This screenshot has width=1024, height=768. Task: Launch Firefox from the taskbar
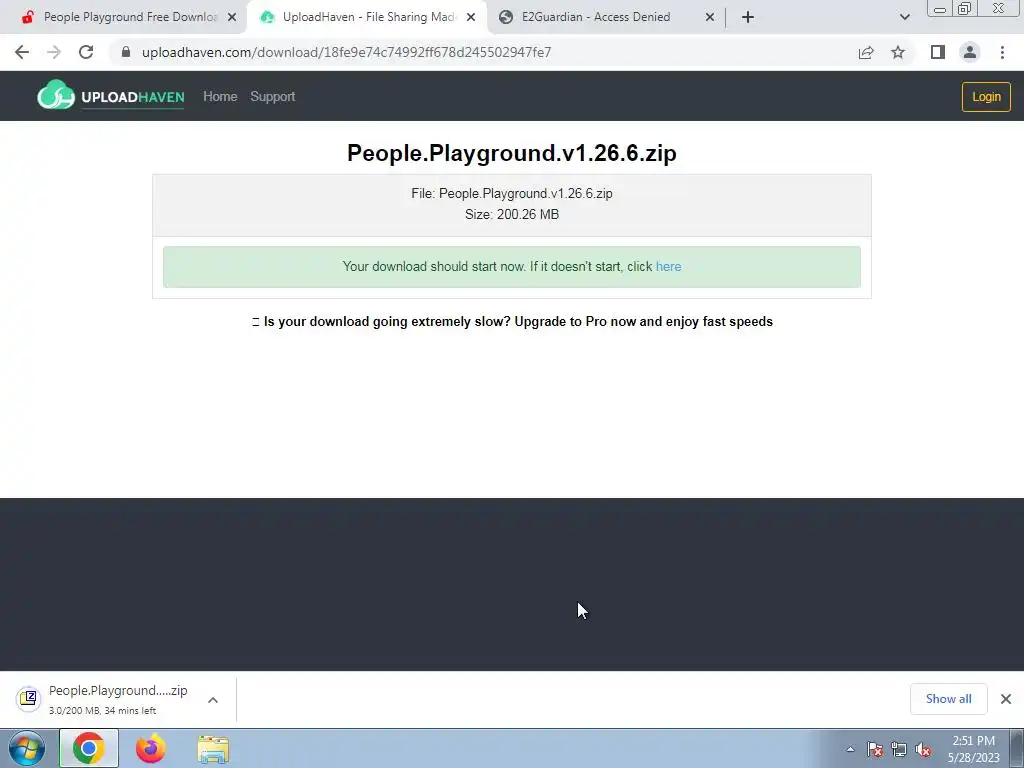click(150, 748)
